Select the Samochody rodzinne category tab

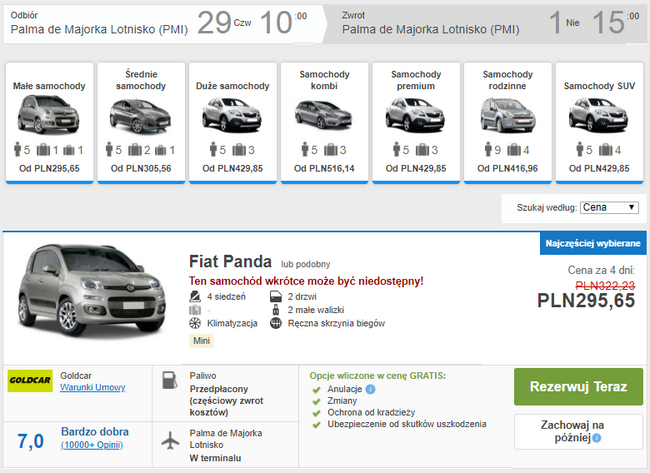(x=507, y=123)
